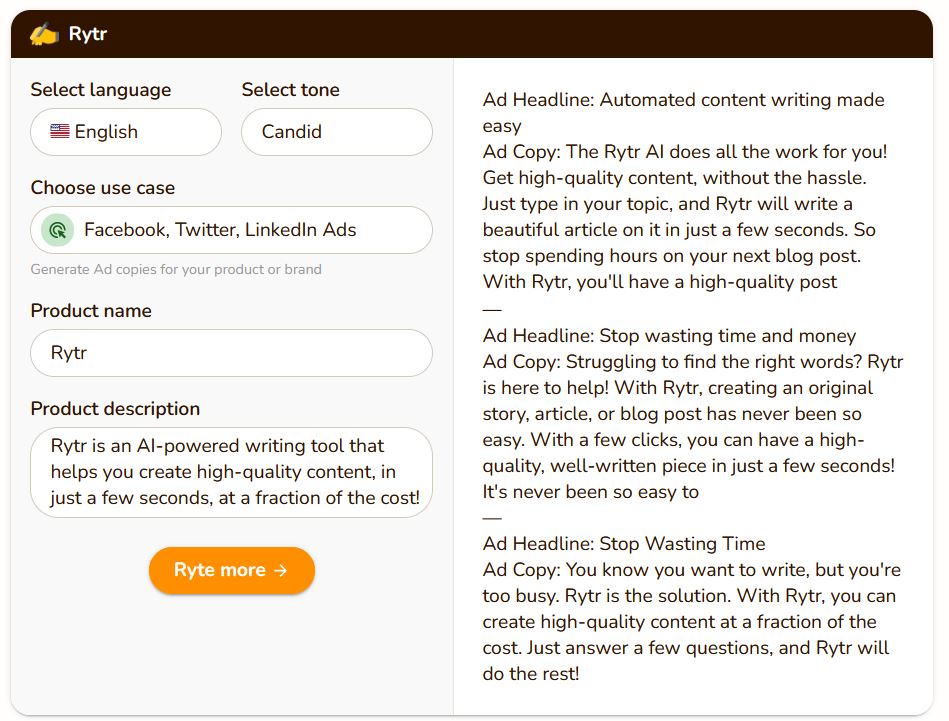Click the Rytr title text in header
The image size is (949, 721).
(88, 34)
